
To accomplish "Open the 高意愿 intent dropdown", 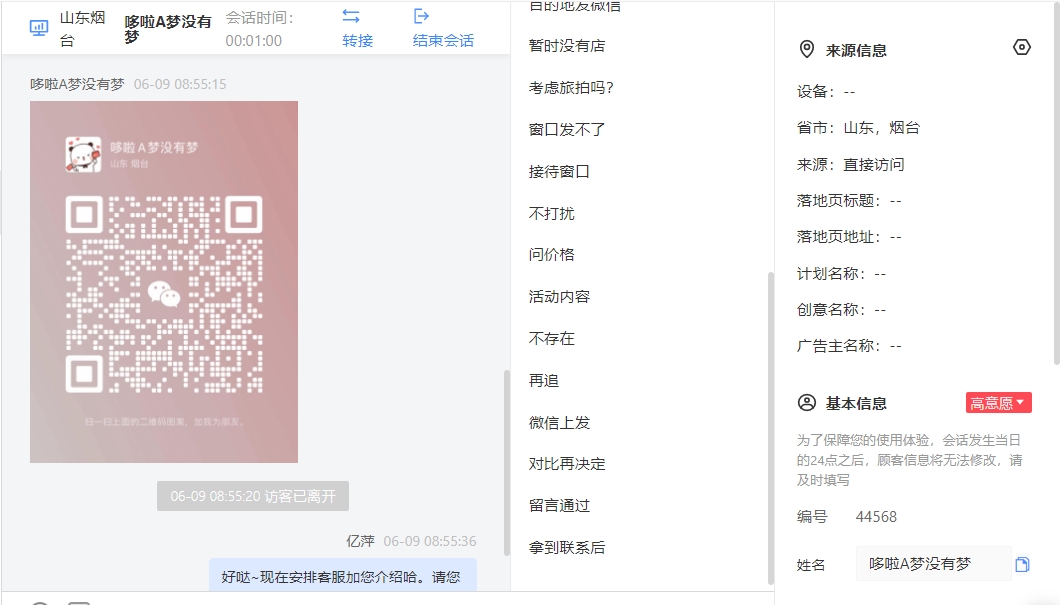I will (x=998, y=403).
